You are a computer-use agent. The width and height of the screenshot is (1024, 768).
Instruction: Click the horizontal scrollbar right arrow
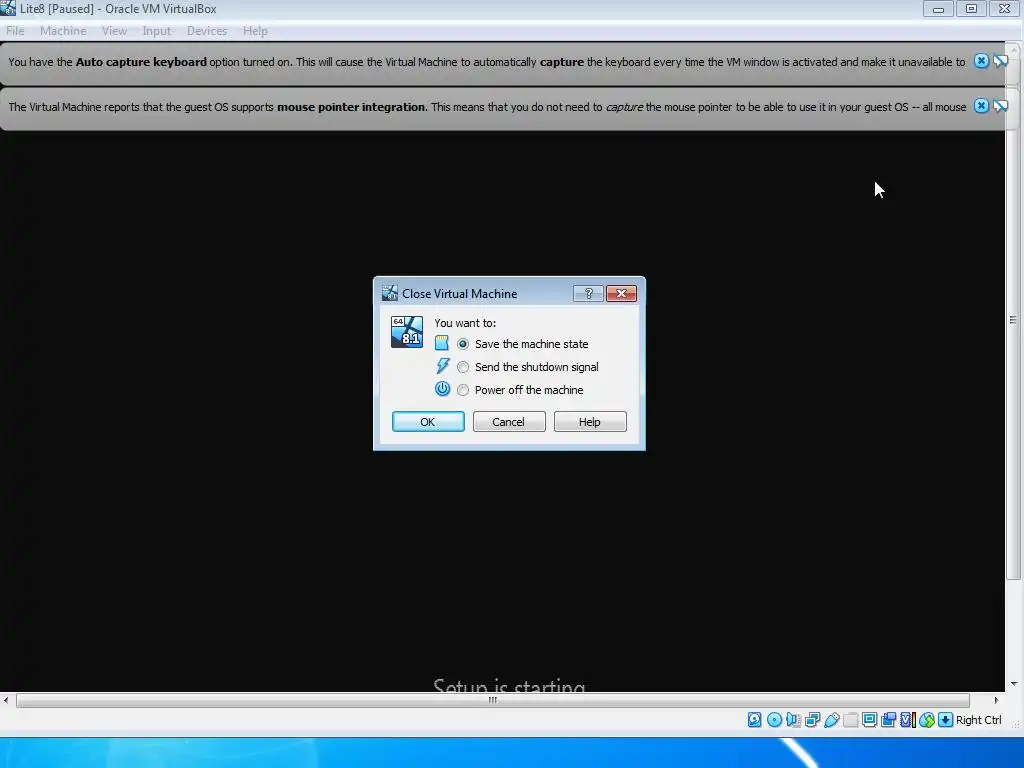(x=996, y=700)
